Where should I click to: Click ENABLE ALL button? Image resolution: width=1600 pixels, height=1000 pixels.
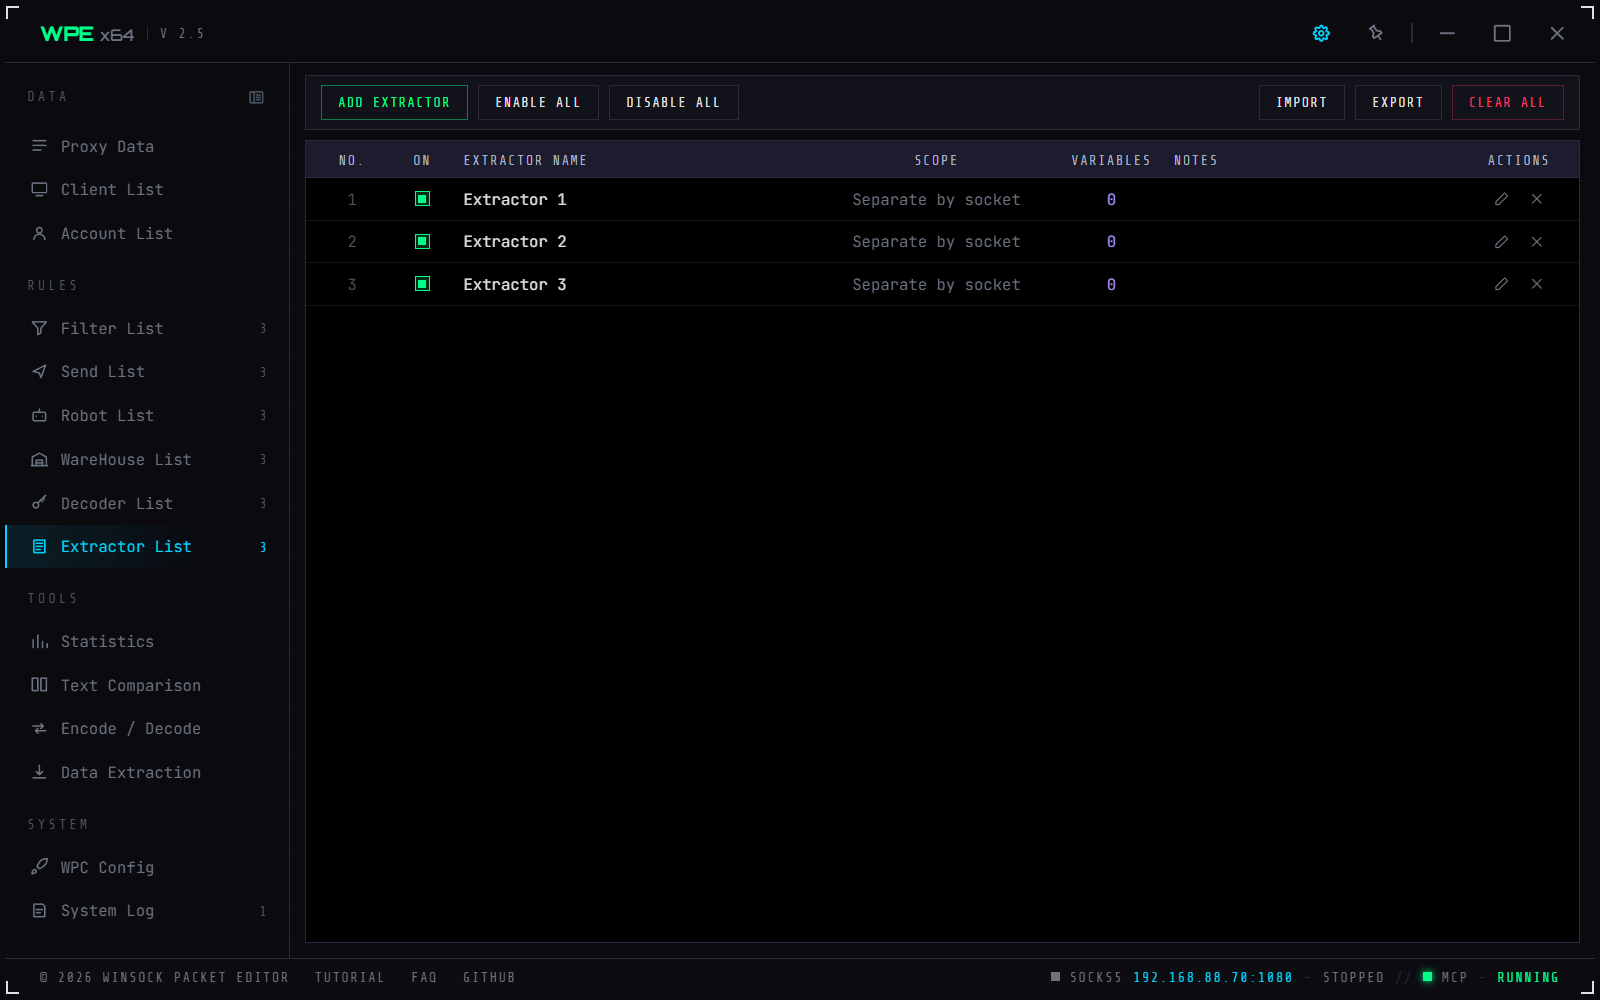click(538, 102)
